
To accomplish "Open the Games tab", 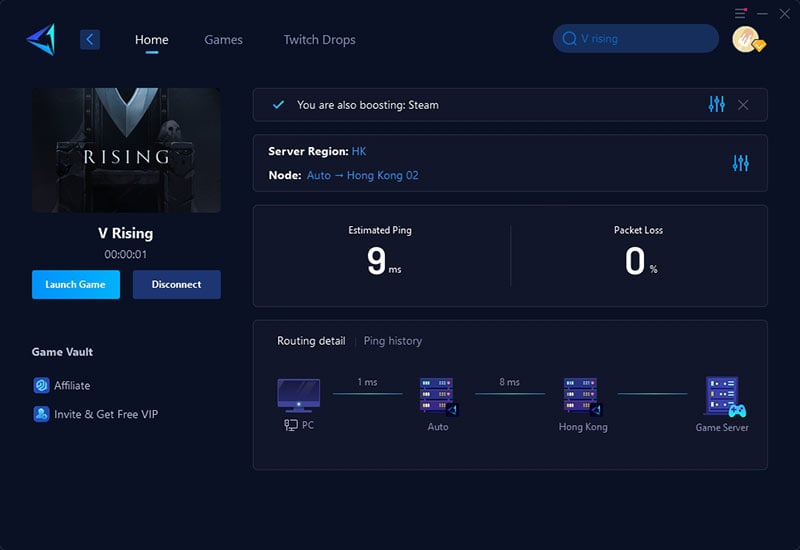I will pos(223,40).
